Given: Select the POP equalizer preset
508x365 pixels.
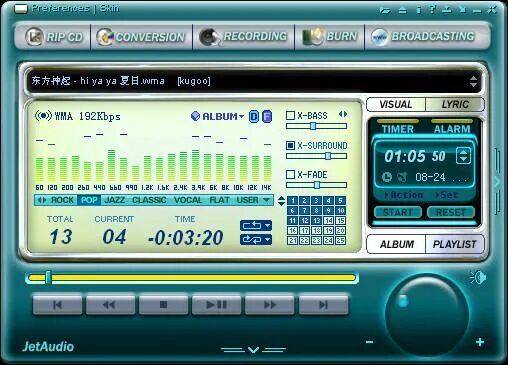Looking at the screenshot, I should pos(89,200).
